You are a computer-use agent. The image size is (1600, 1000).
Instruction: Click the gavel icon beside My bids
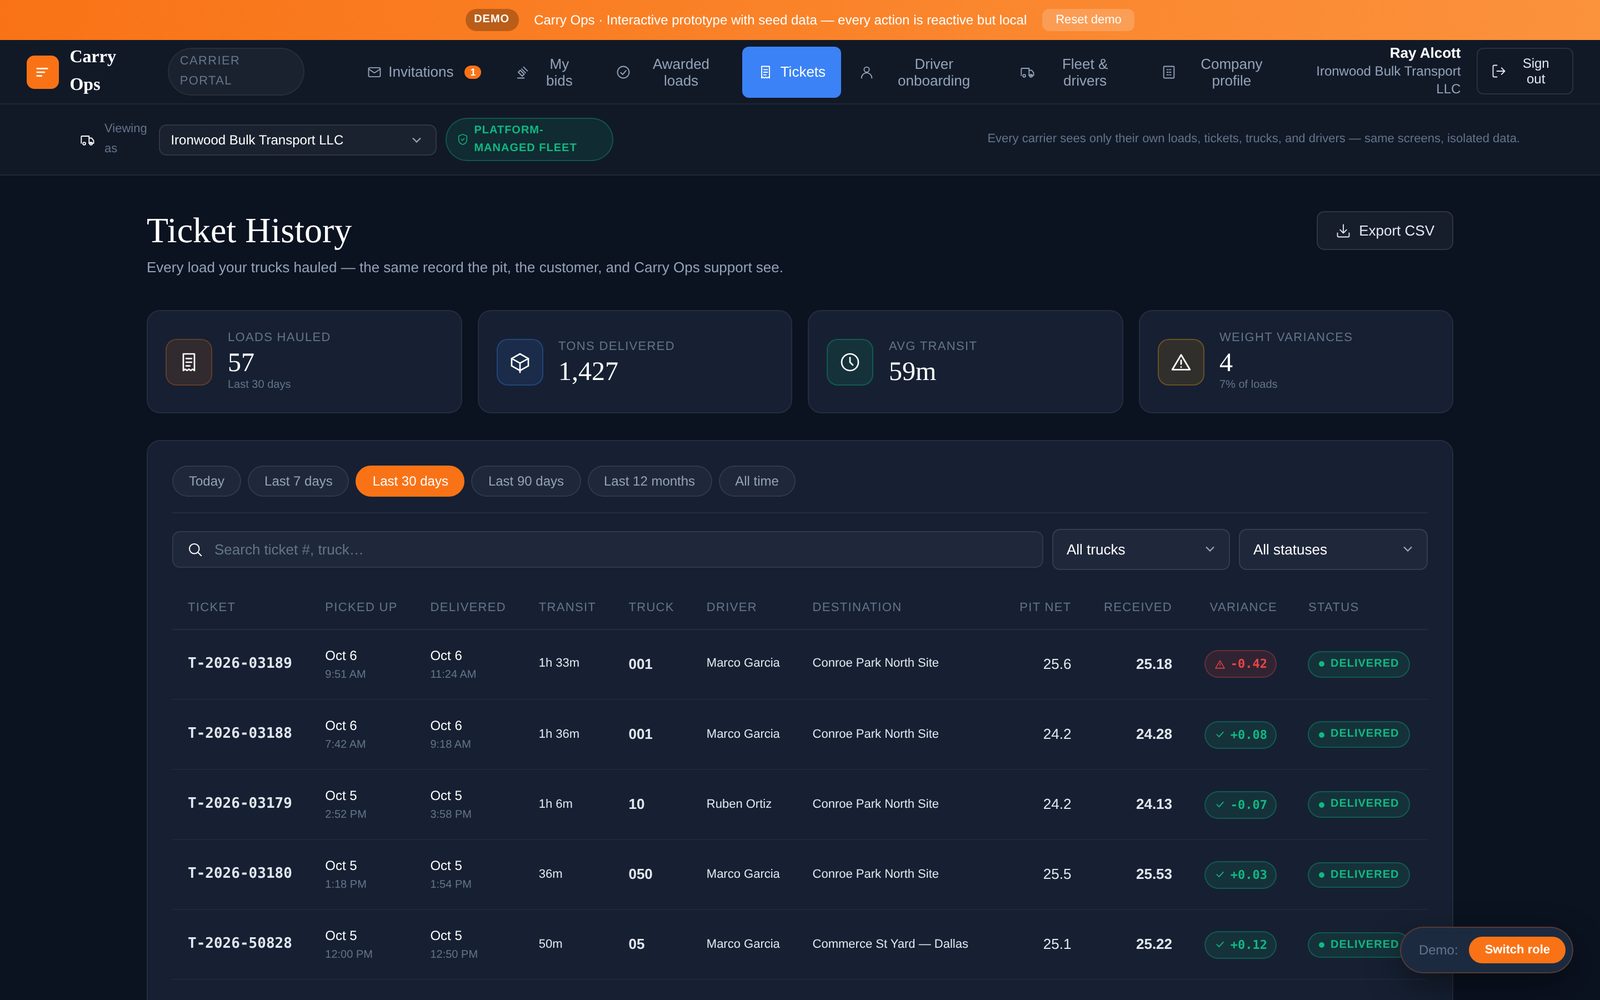point(522,72)
